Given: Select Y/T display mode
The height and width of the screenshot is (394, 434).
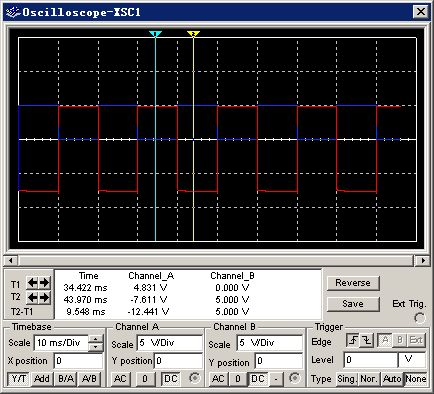Looking at the screenshot, I should 19,379.
